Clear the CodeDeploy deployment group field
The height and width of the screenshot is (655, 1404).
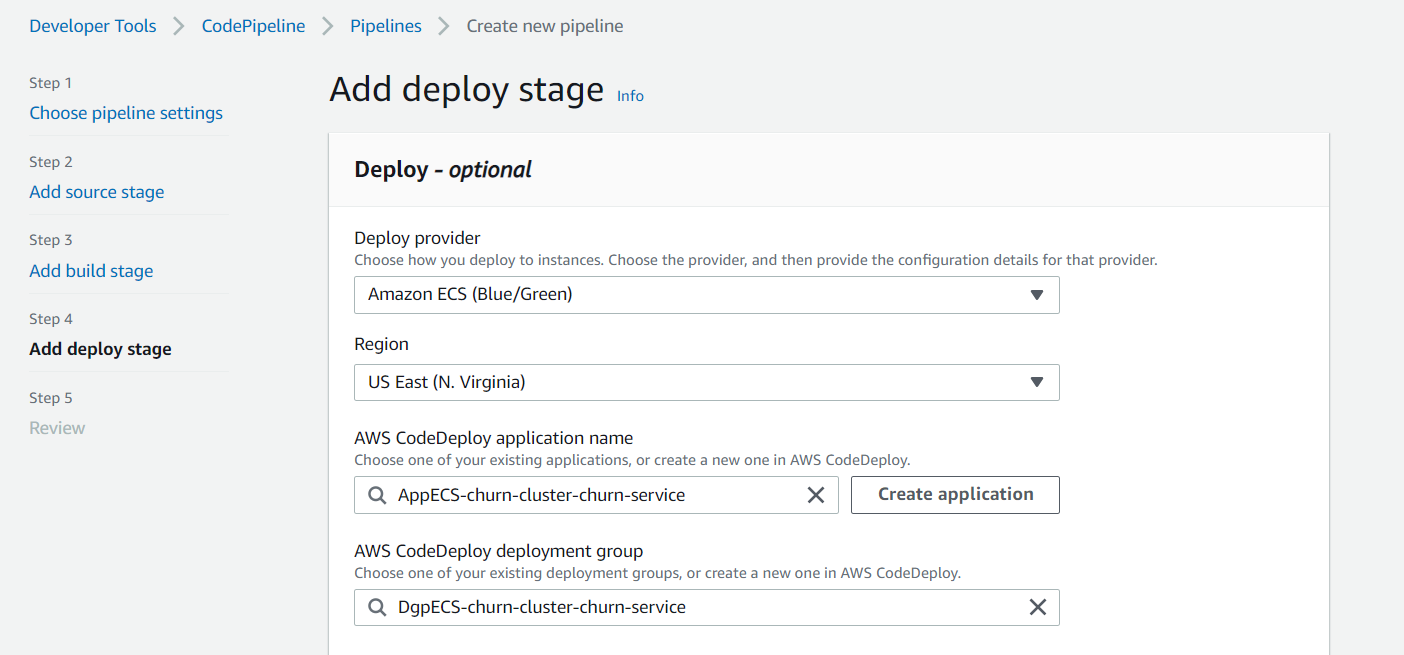coord(1038,607)
